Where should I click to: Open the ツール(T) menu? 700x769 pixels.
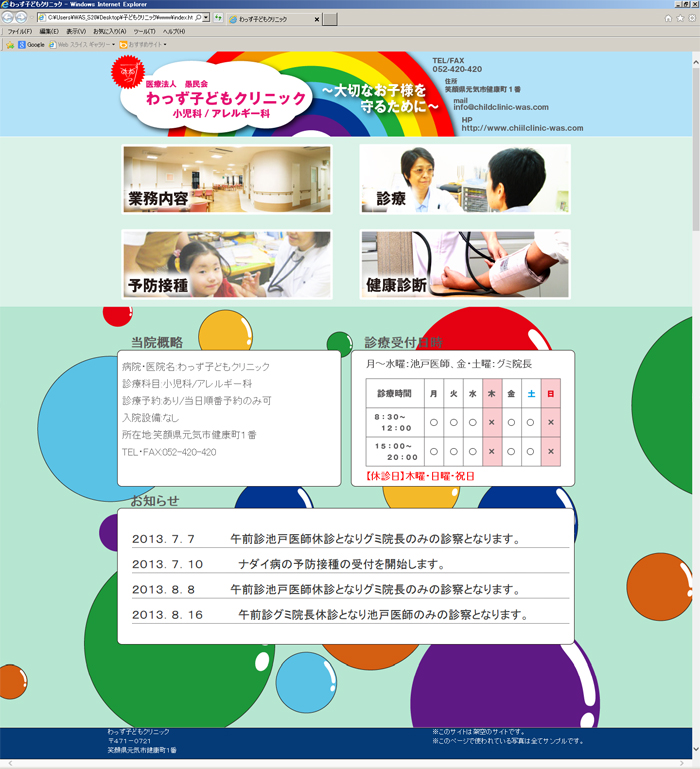pyautogui.click(x=144, y=31)
